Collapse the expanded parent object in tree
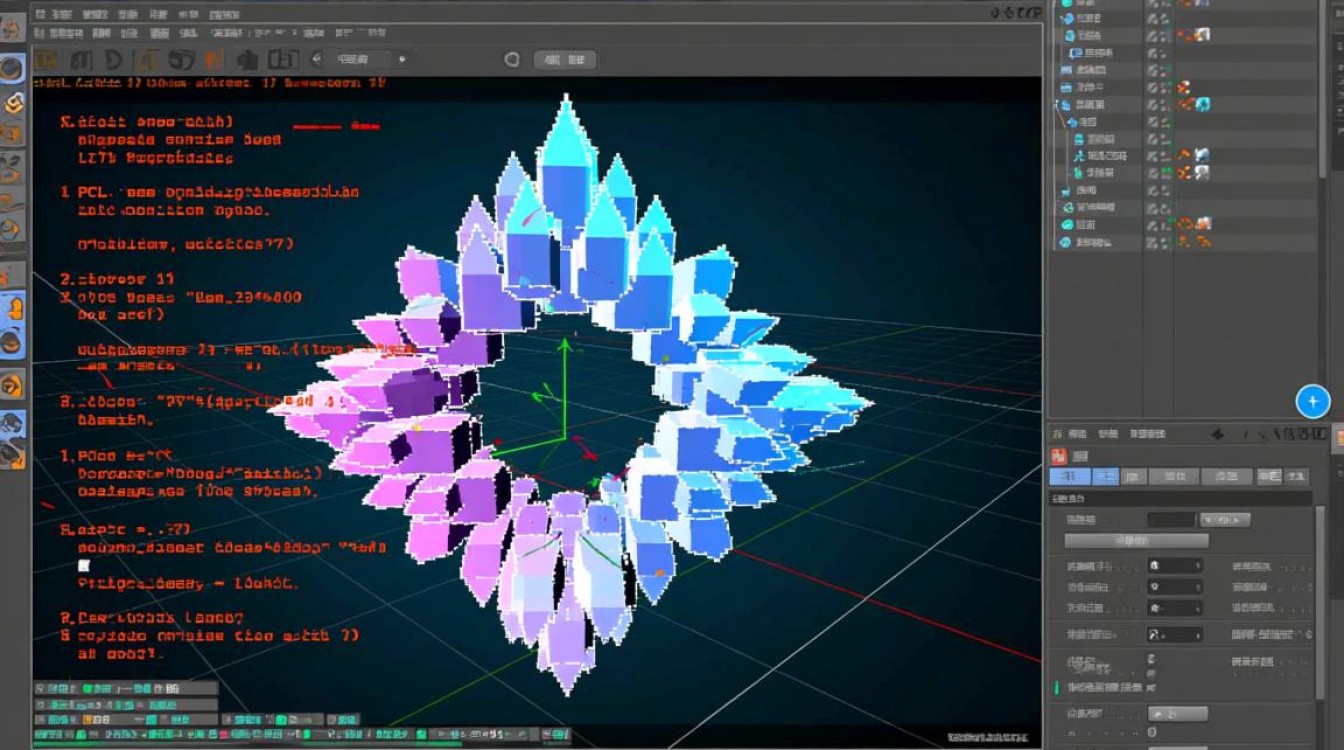1344x750 pixels. pyautogui.click(x=1056, y=104)
